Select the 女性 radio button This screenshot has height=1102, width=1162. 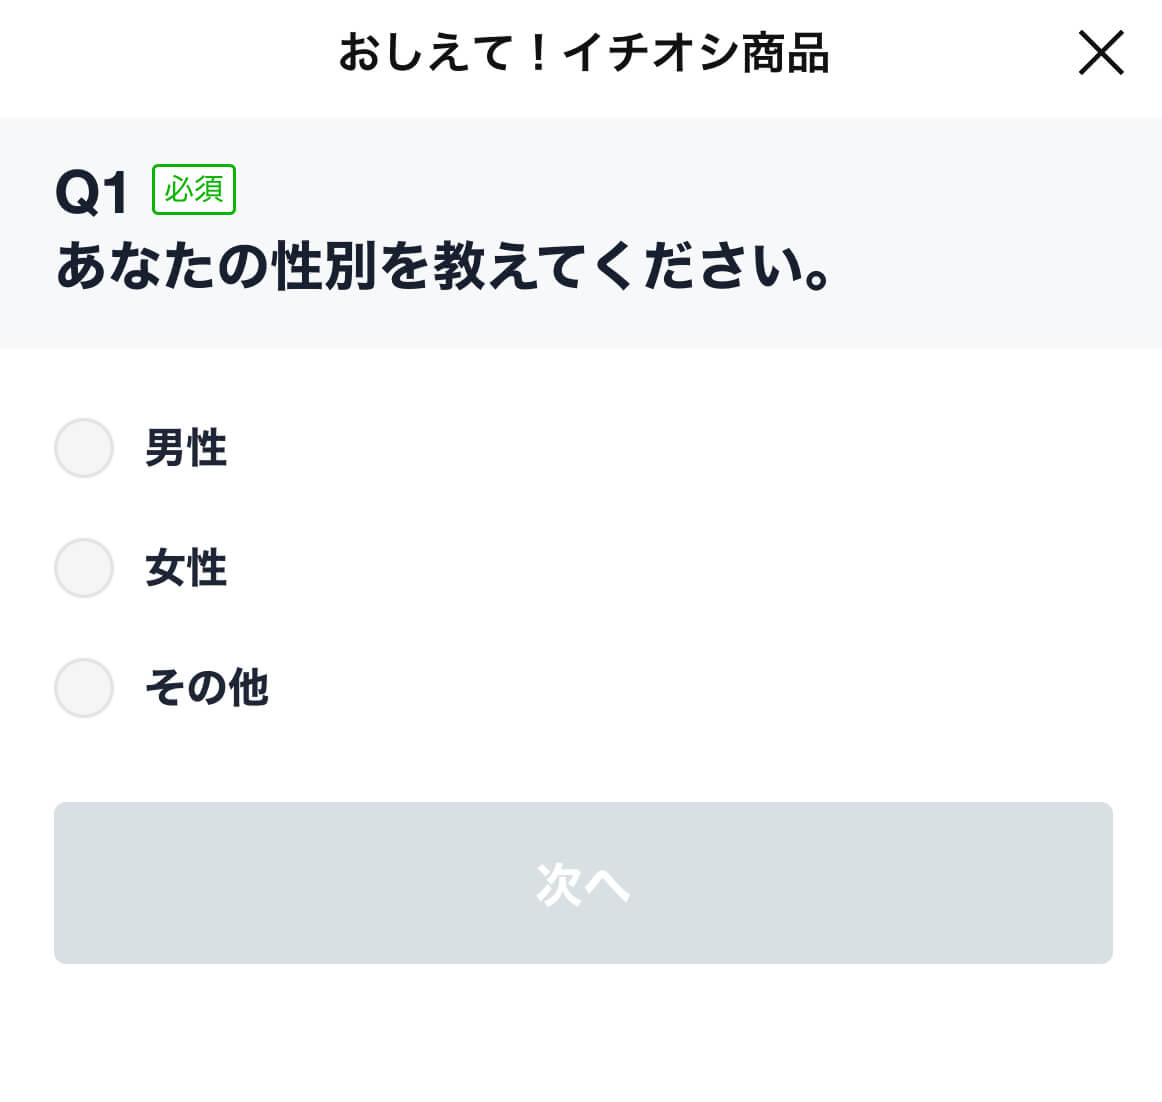[x=84, y=568]
